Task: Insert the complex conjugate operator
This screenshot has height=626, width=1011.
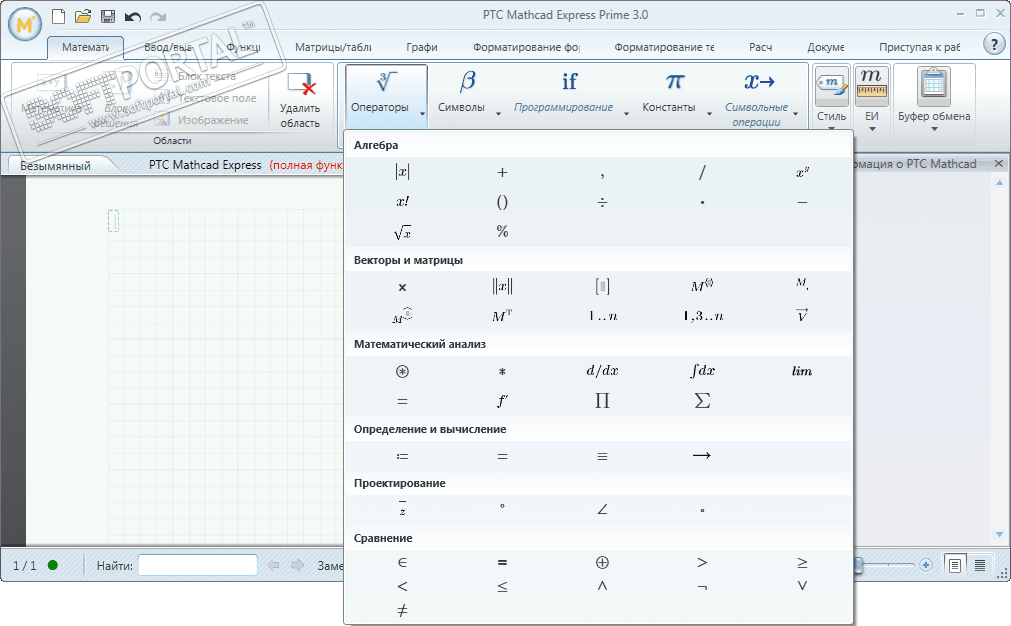Action: tap(402, 509)
